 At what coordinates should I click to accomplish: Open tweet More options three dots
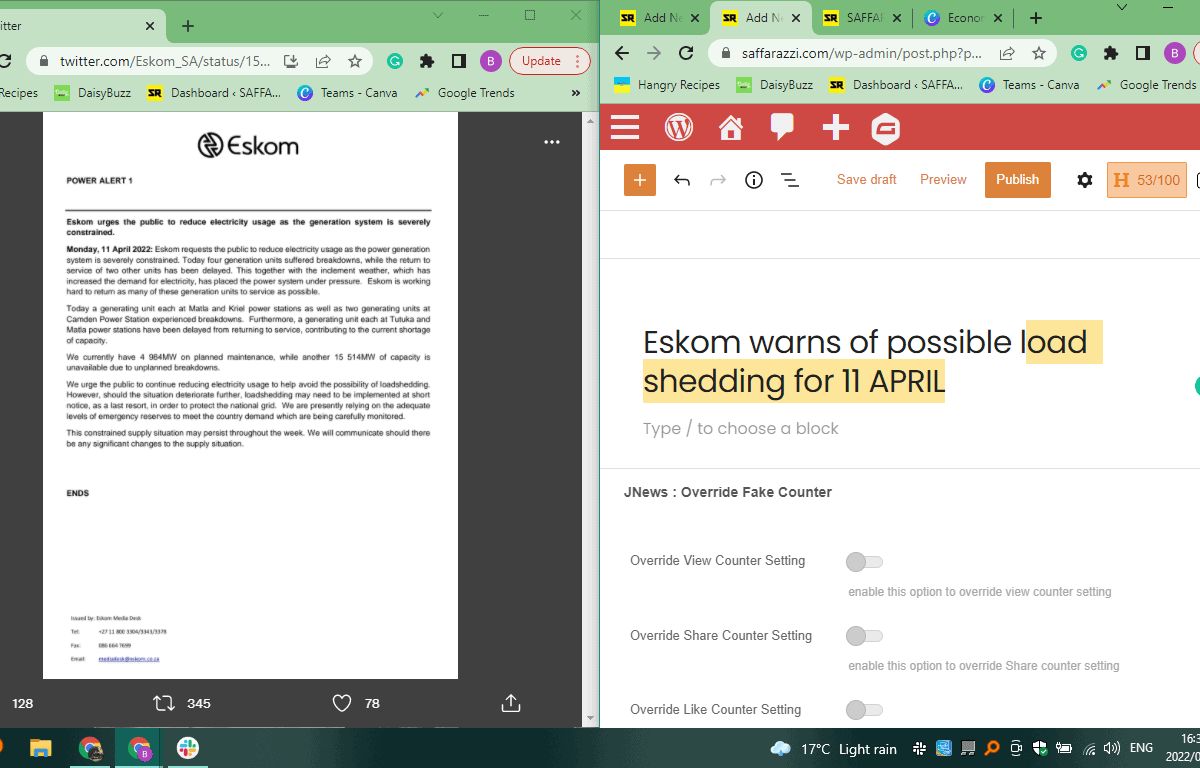coord(552,142)
